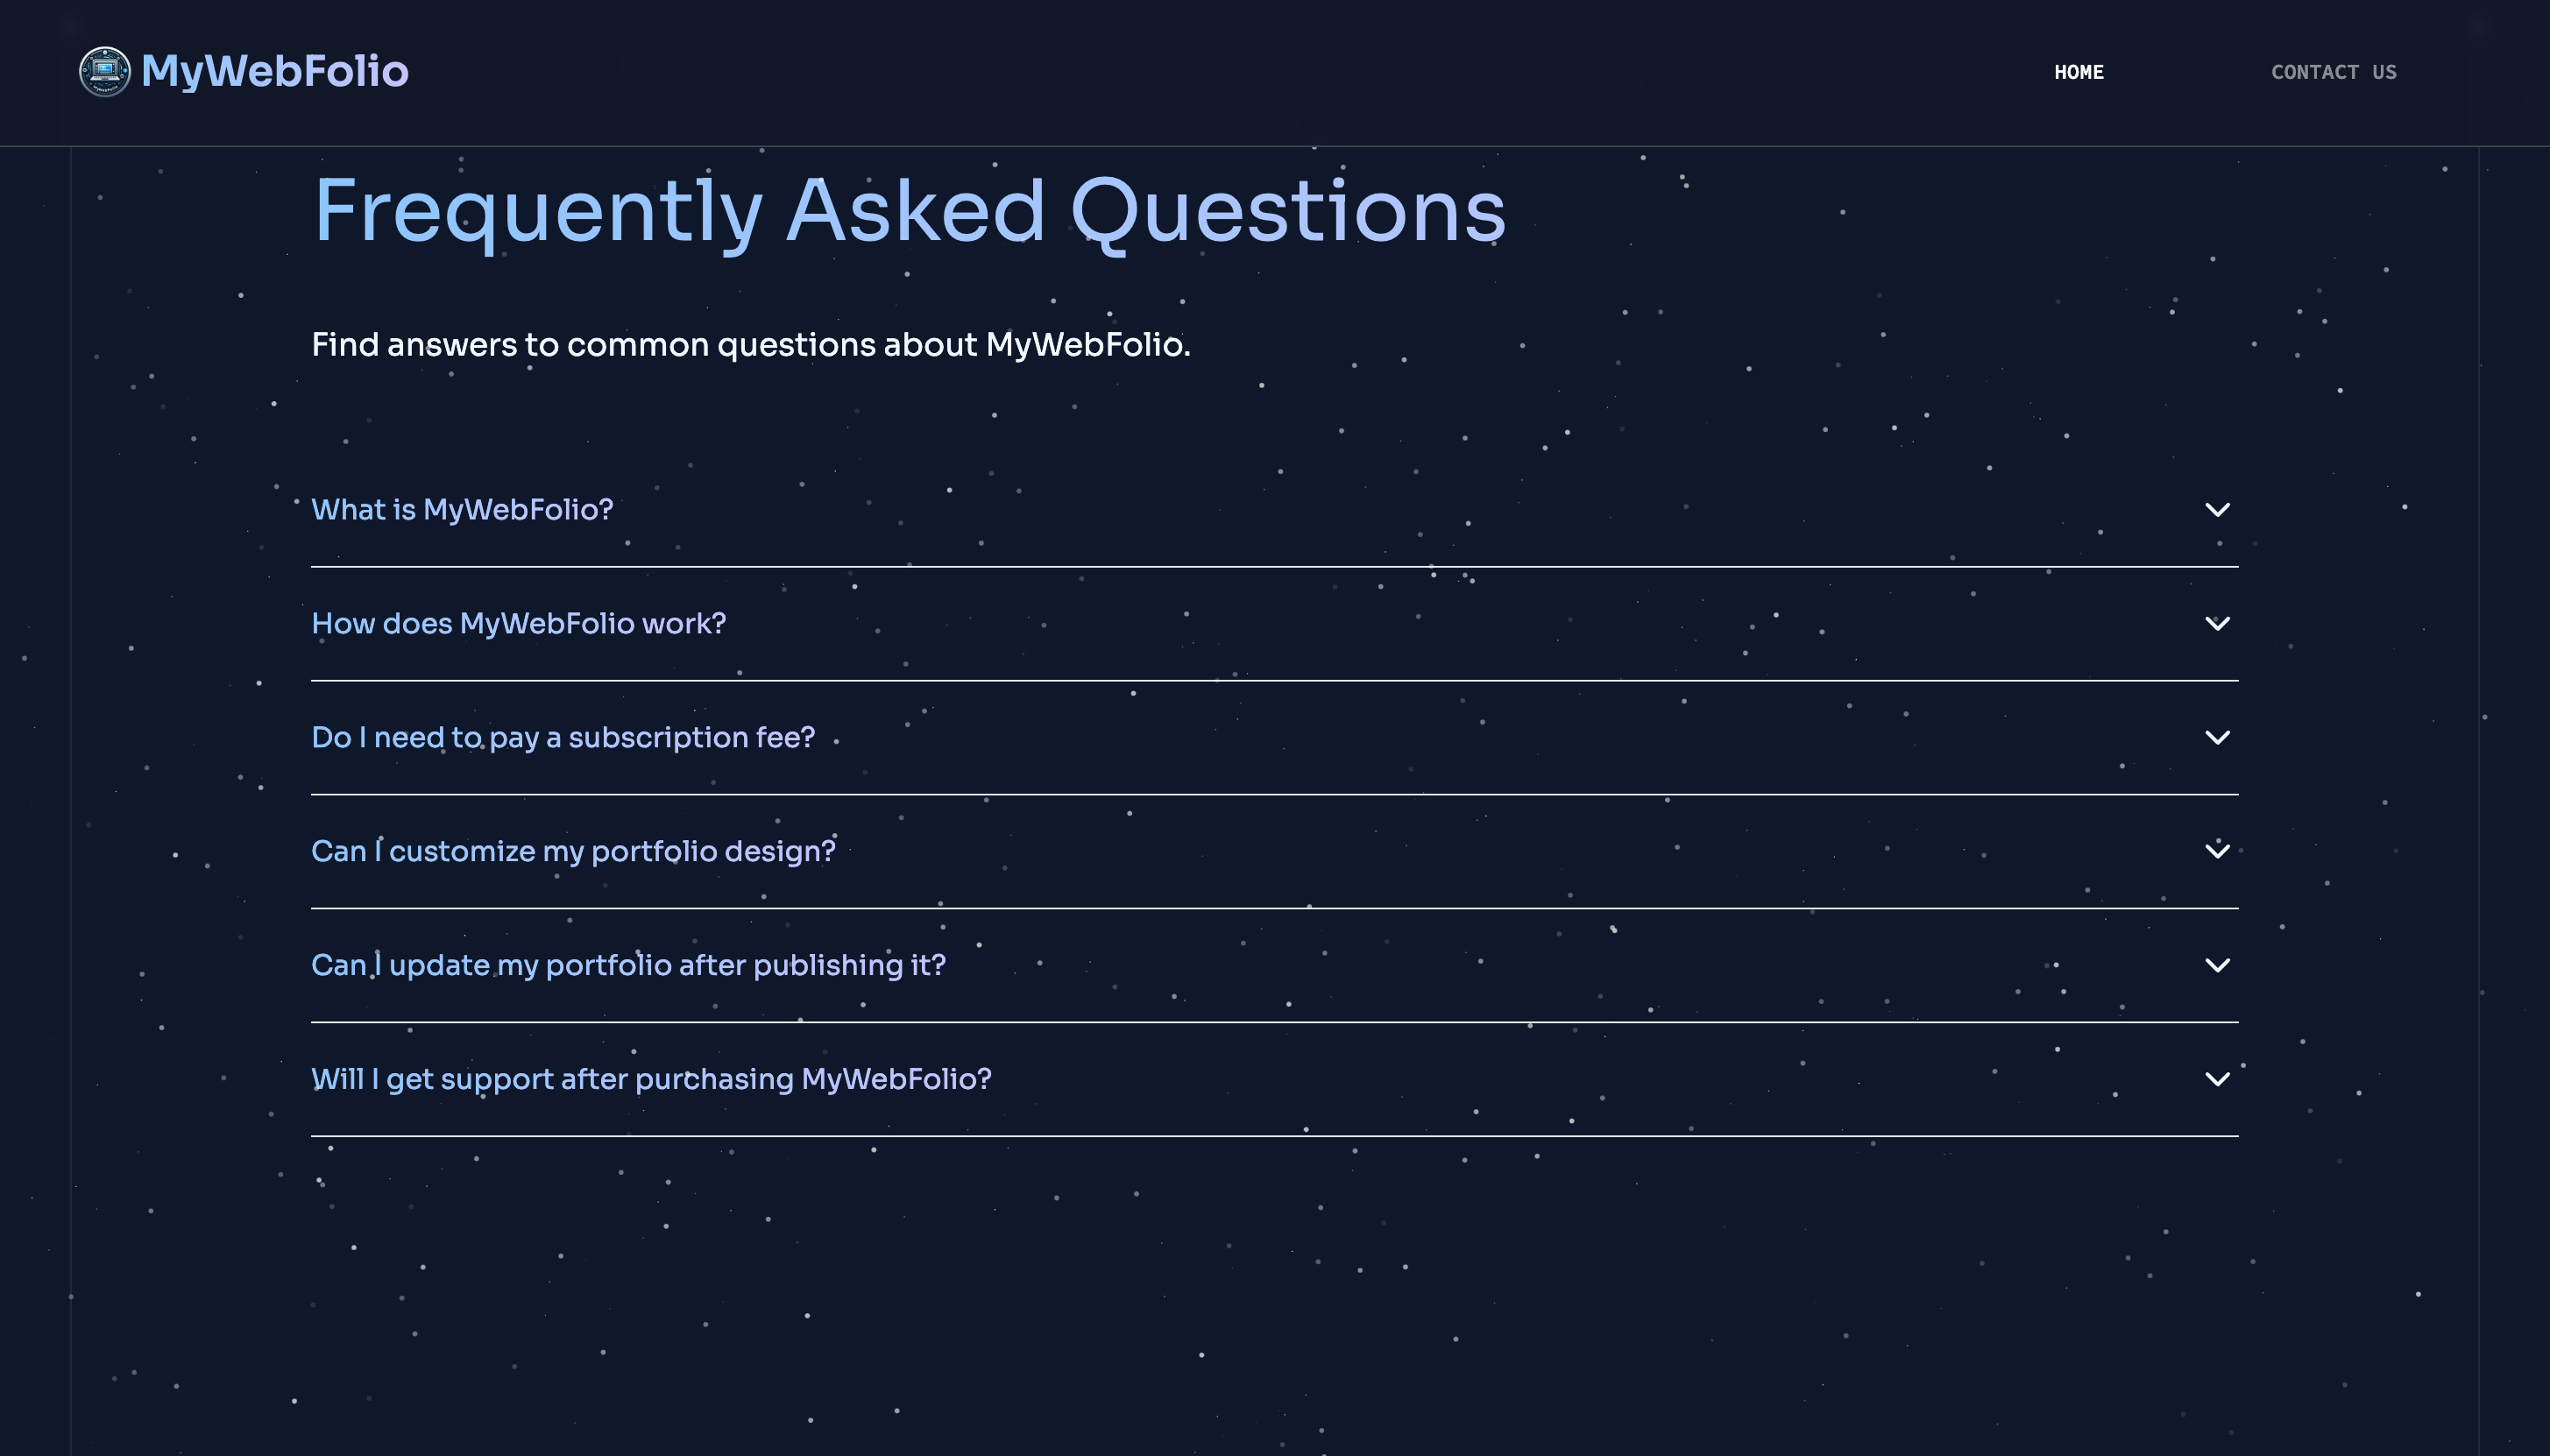Click the chevron beside What is MyWebFolio?
This screenshot has height=1456, width=2550.
click(2217, 510)
